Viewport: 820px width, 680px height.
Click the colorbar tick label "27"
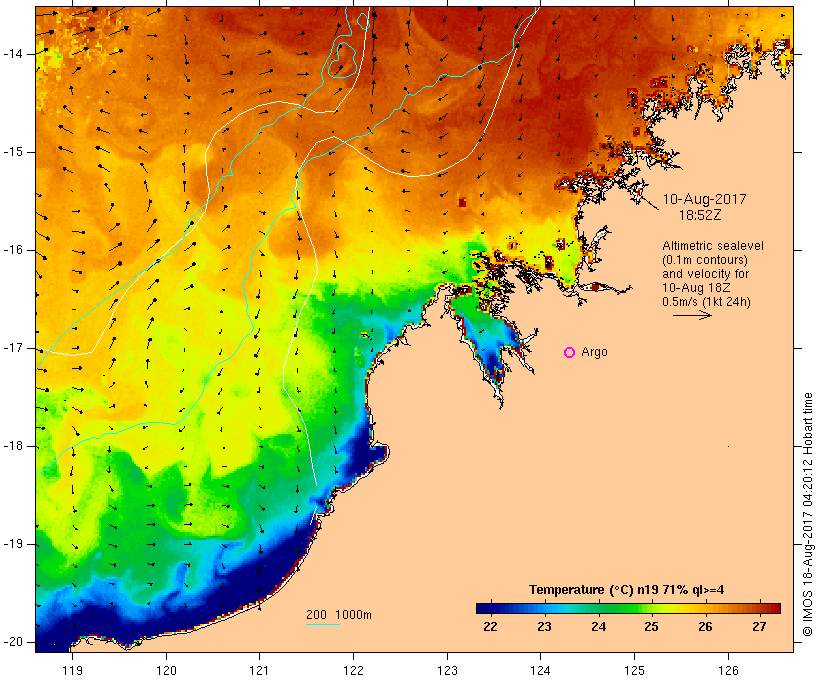tap(759, 627)
